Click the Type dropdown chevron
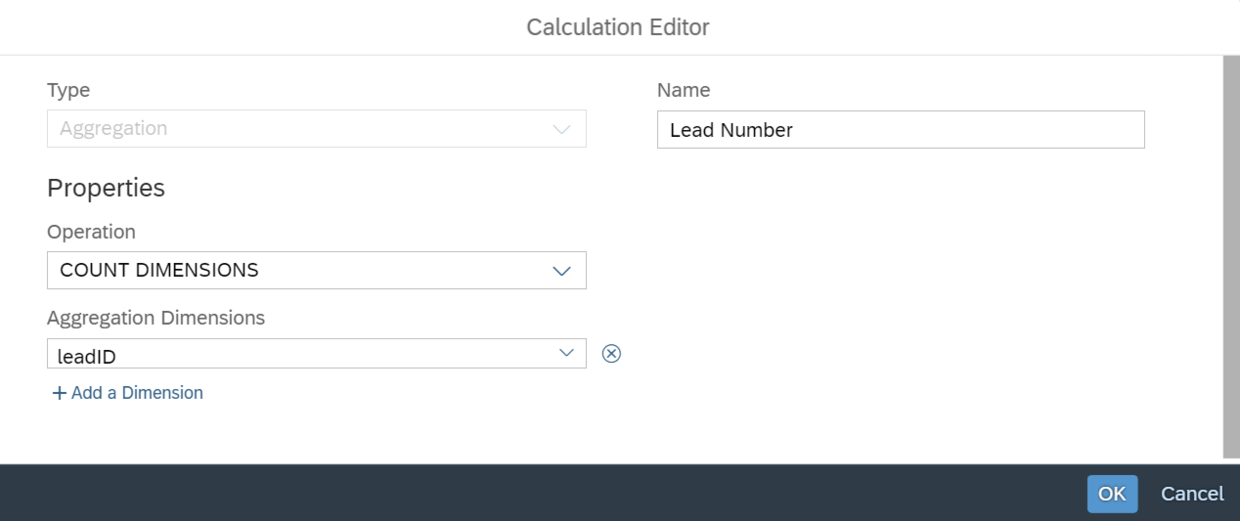The width and height of the screenshot is (1240, 521). pyautogui.click(x=561, y=129)
